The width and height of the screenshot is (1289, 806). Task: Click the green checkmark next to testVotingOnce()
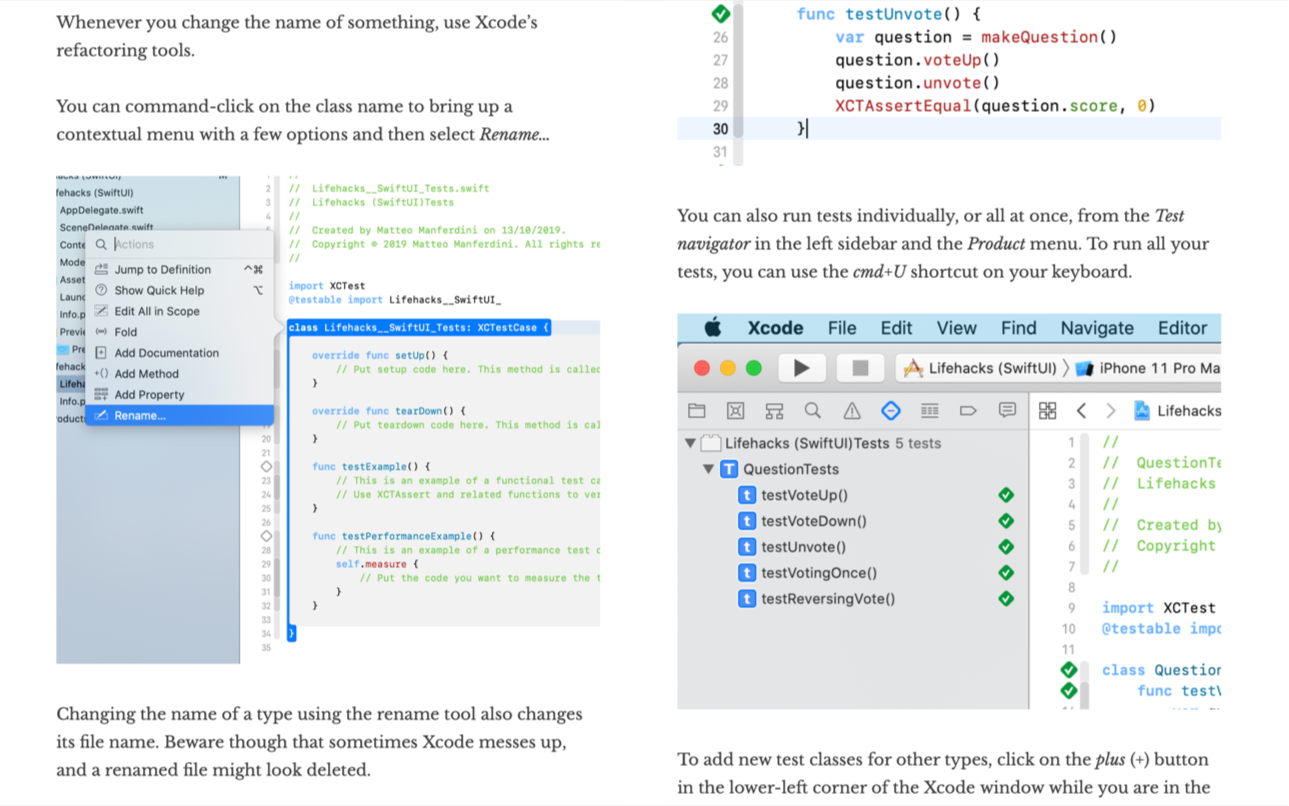point(1006,573)
